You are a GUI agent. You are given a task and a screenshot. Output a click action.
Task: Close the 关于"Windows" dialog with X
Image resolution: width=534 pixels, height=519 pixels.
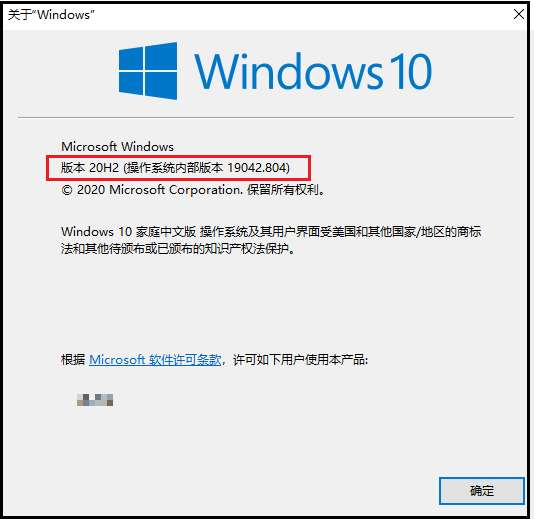[x=519, y=14]
